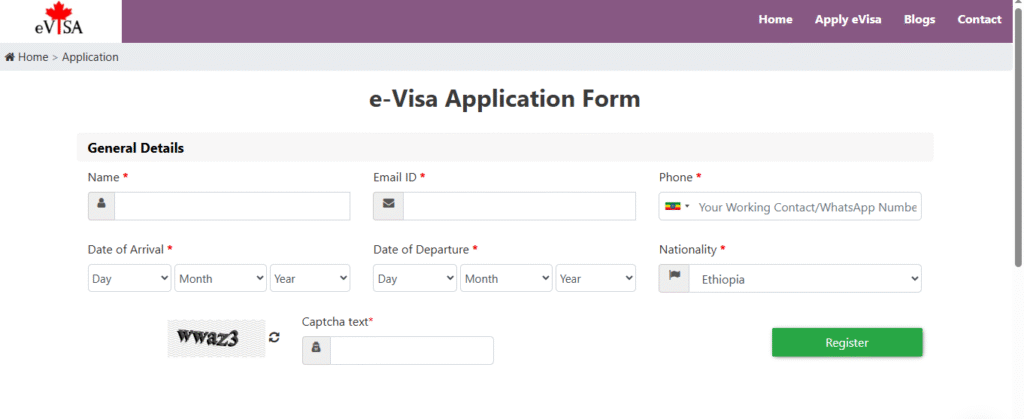Screen dimensions: 1024x419
Task: Open the arrival Month dropdown
Action: (221, 278)
